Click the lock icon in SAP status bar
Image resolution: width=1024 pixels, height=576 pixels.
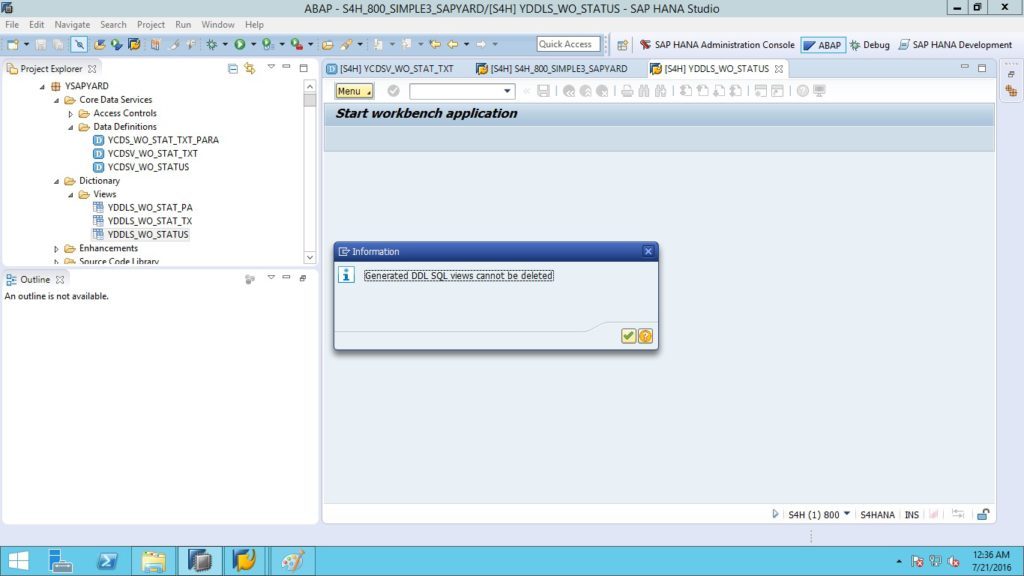tap(983, 515)
